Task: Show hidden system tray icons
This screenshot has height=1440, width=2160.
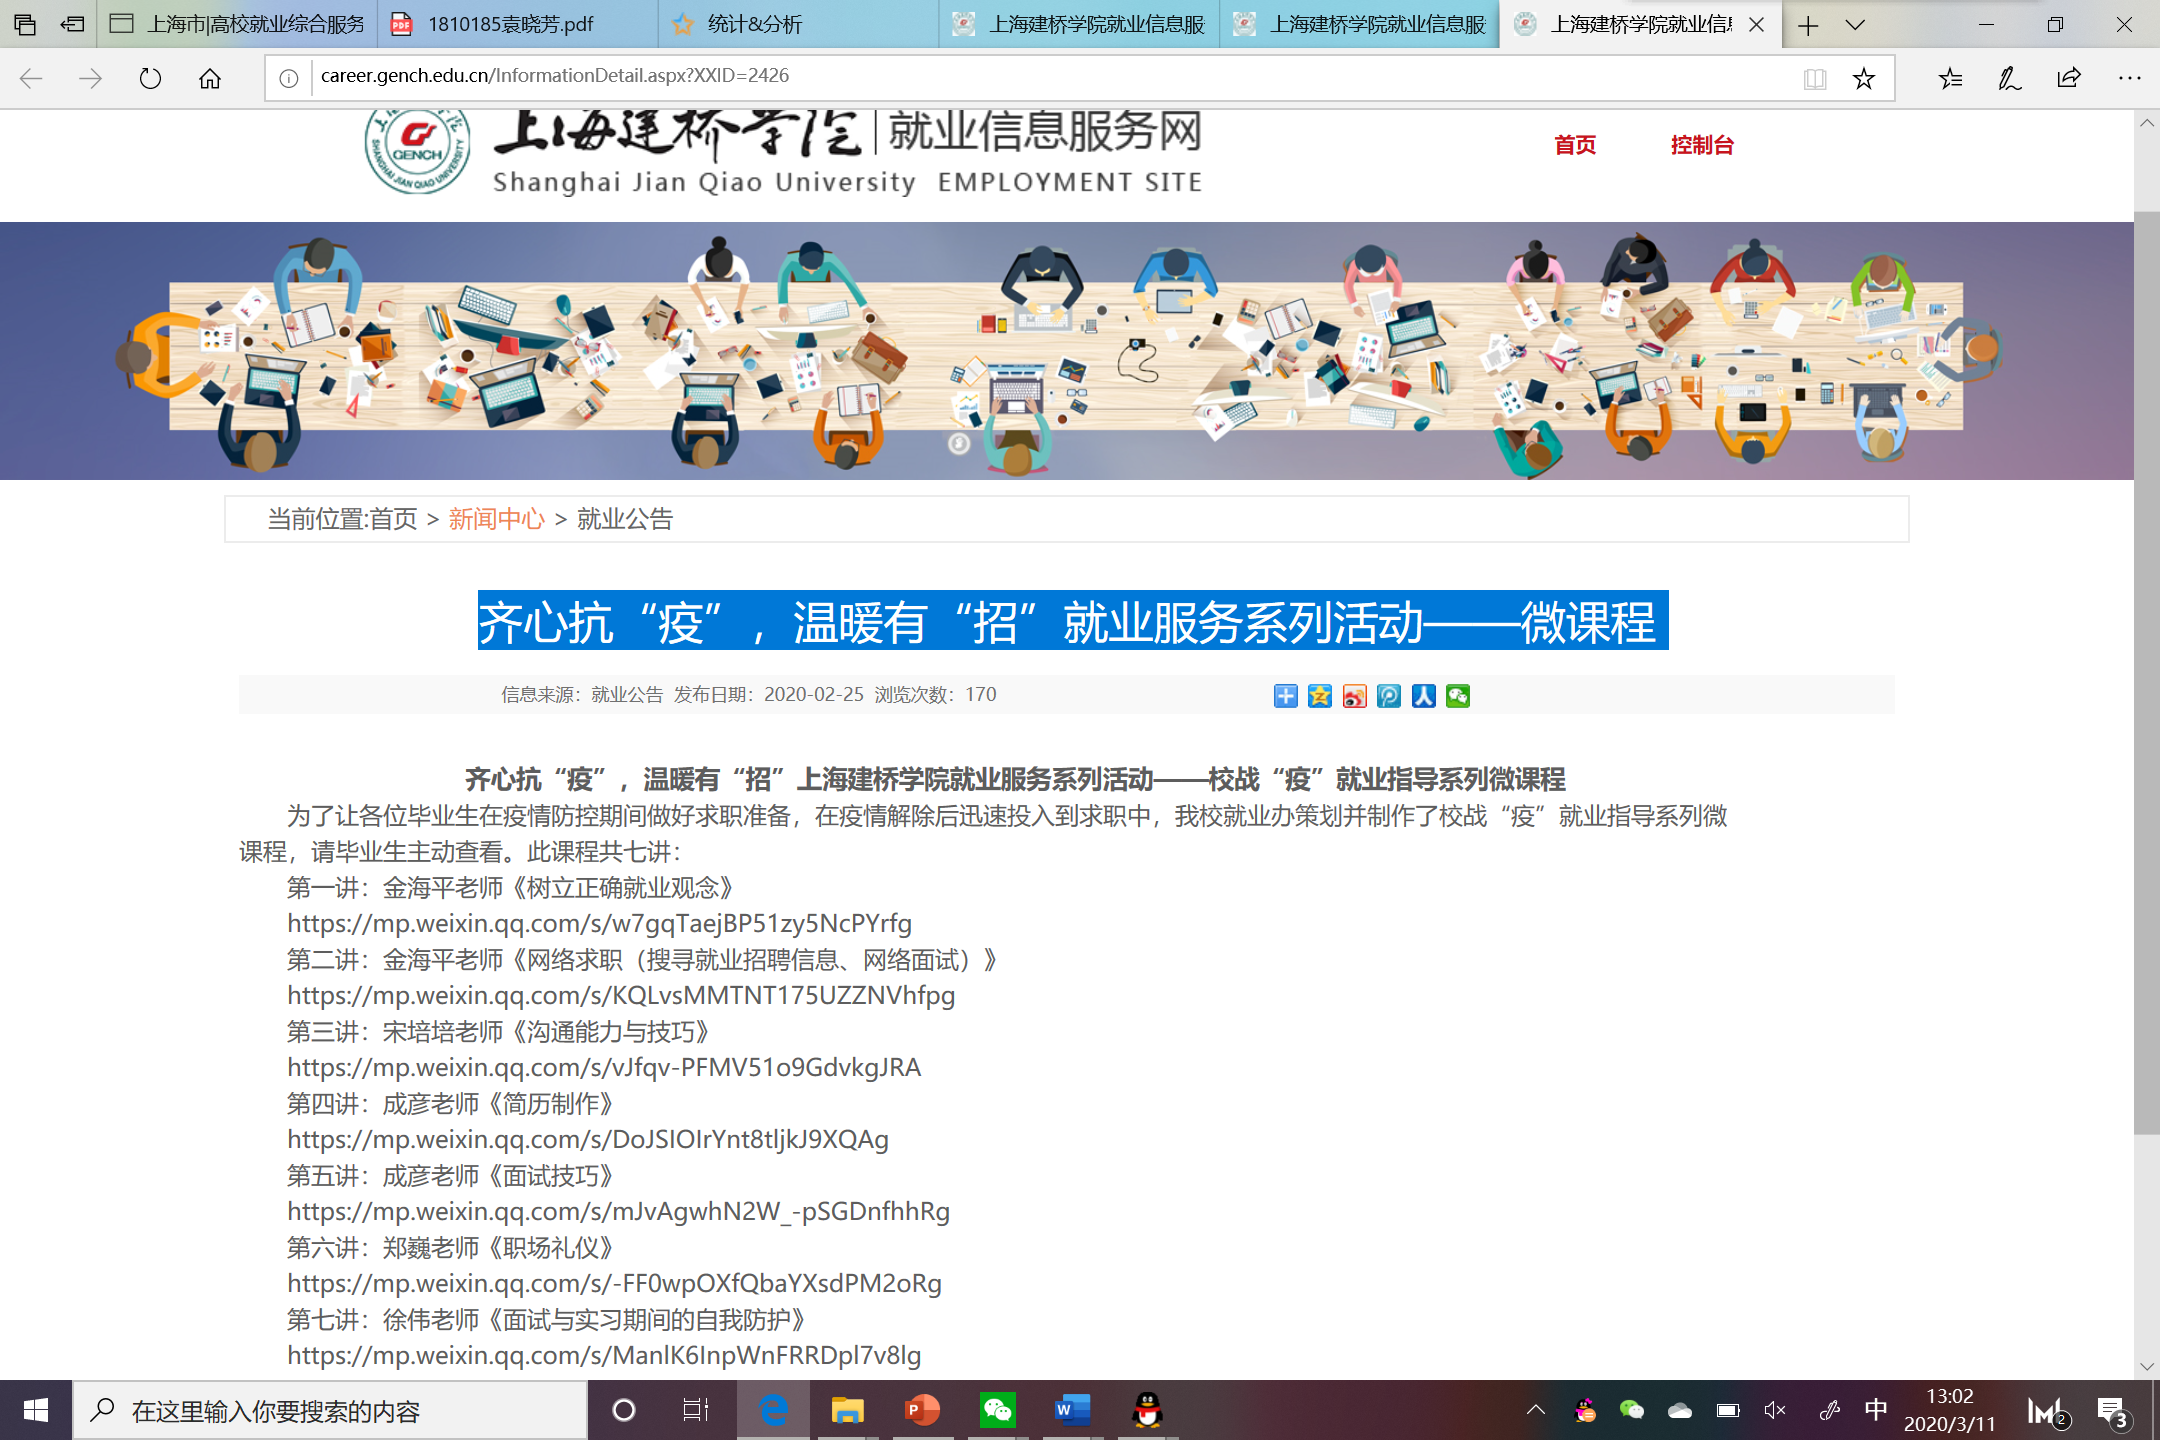Action: click(1536, 1410)
